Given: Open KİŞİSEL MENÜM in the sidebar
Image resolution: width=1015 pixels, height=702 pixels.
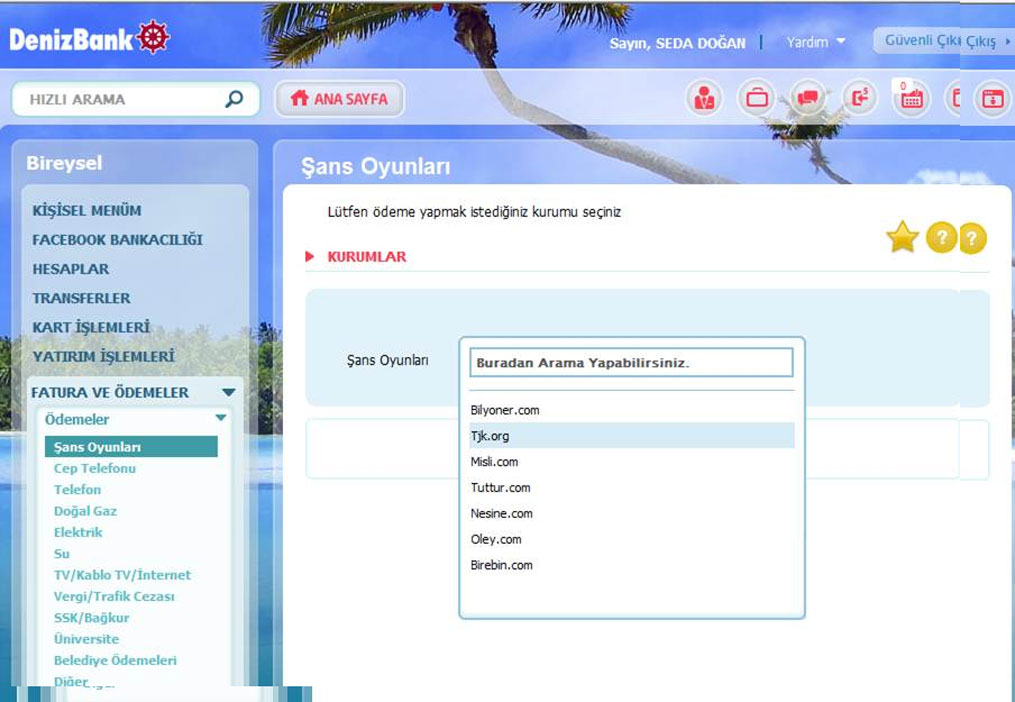Looking at the screenshot, I should pyautogui.click(x=87, y=210).
